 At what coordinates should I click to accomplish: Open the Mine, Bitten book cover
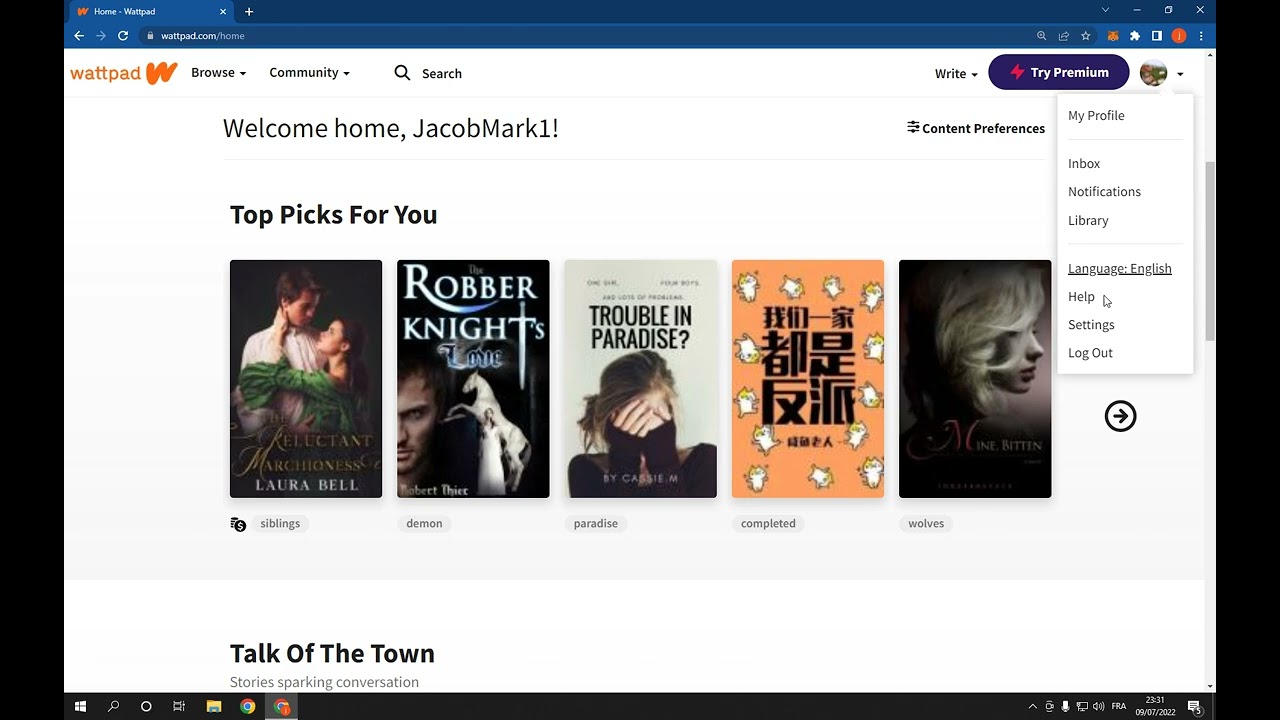click(x=975, y=379)
